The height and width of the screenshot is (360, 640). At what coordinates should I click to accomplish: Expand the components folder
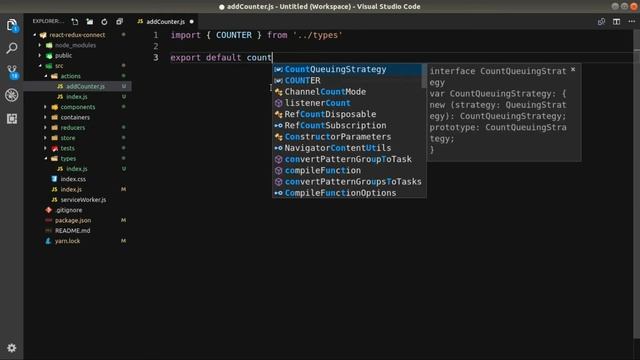(x=46, y=107)
